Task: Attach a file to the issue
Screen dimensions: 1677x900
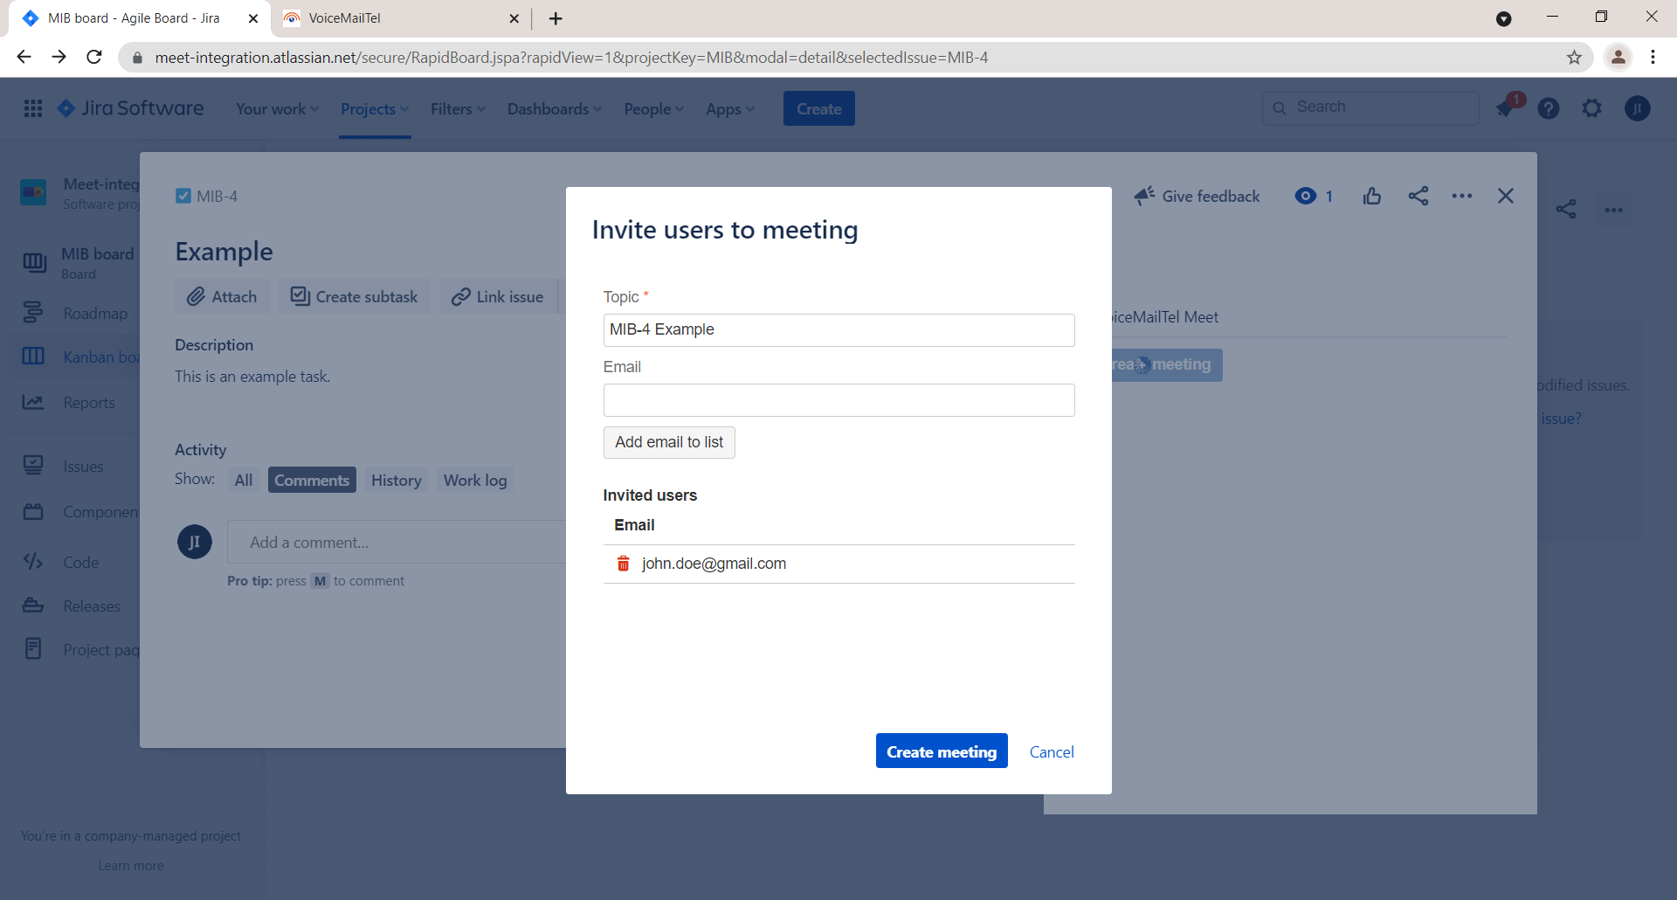Action: pos(222,296)
